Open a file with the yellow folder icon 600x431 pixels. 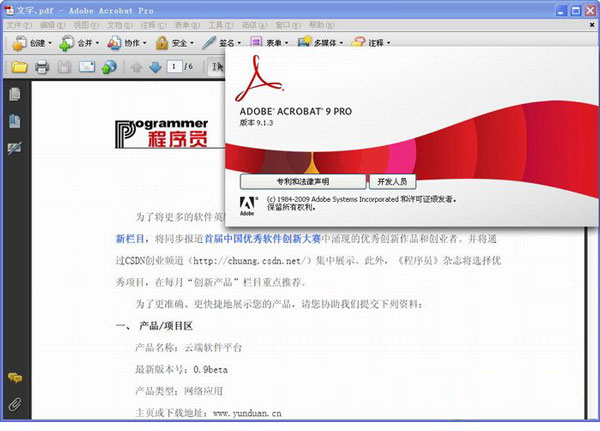[x=19, y=67]
